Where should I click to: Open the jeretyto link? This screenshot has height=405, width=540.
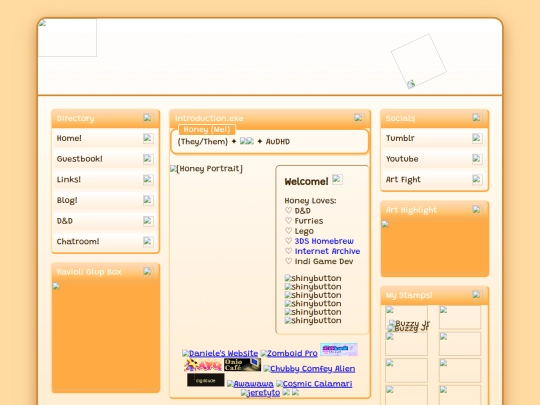click(260, 393)
